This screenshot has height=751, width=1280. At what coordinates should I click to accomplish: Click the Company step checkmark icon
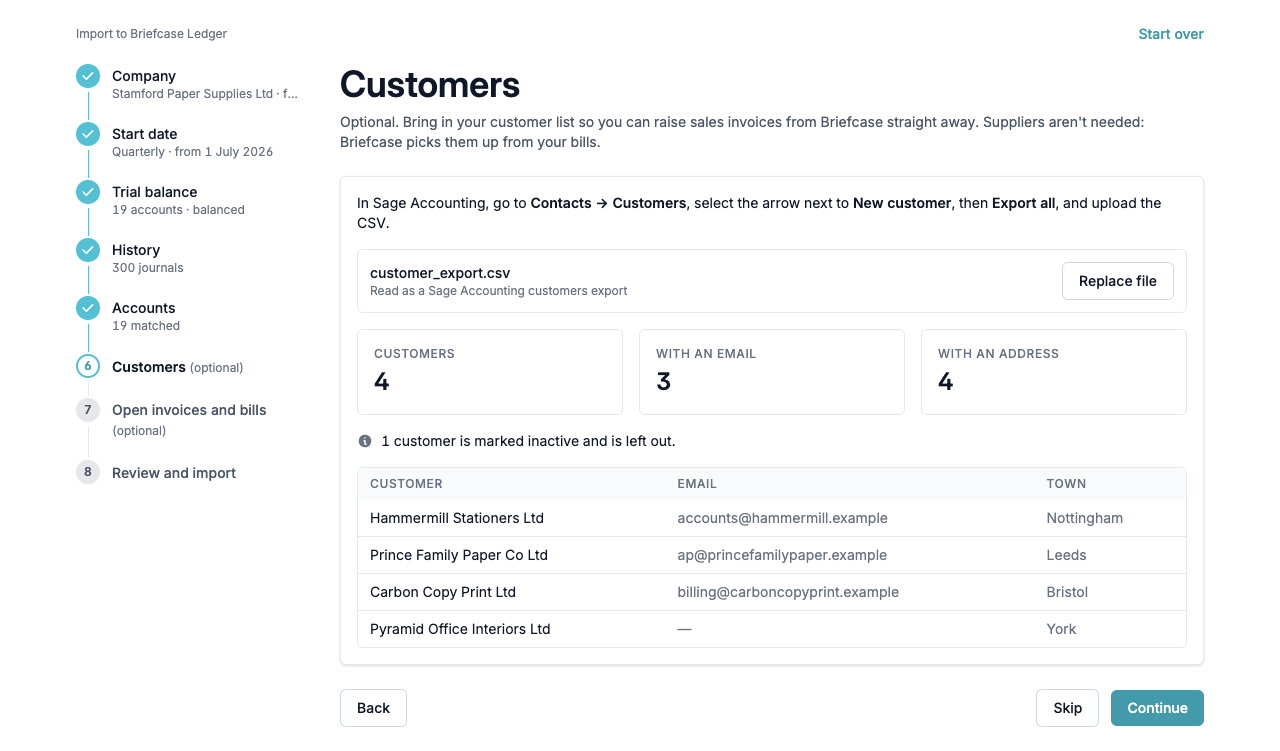coord(88,76)
